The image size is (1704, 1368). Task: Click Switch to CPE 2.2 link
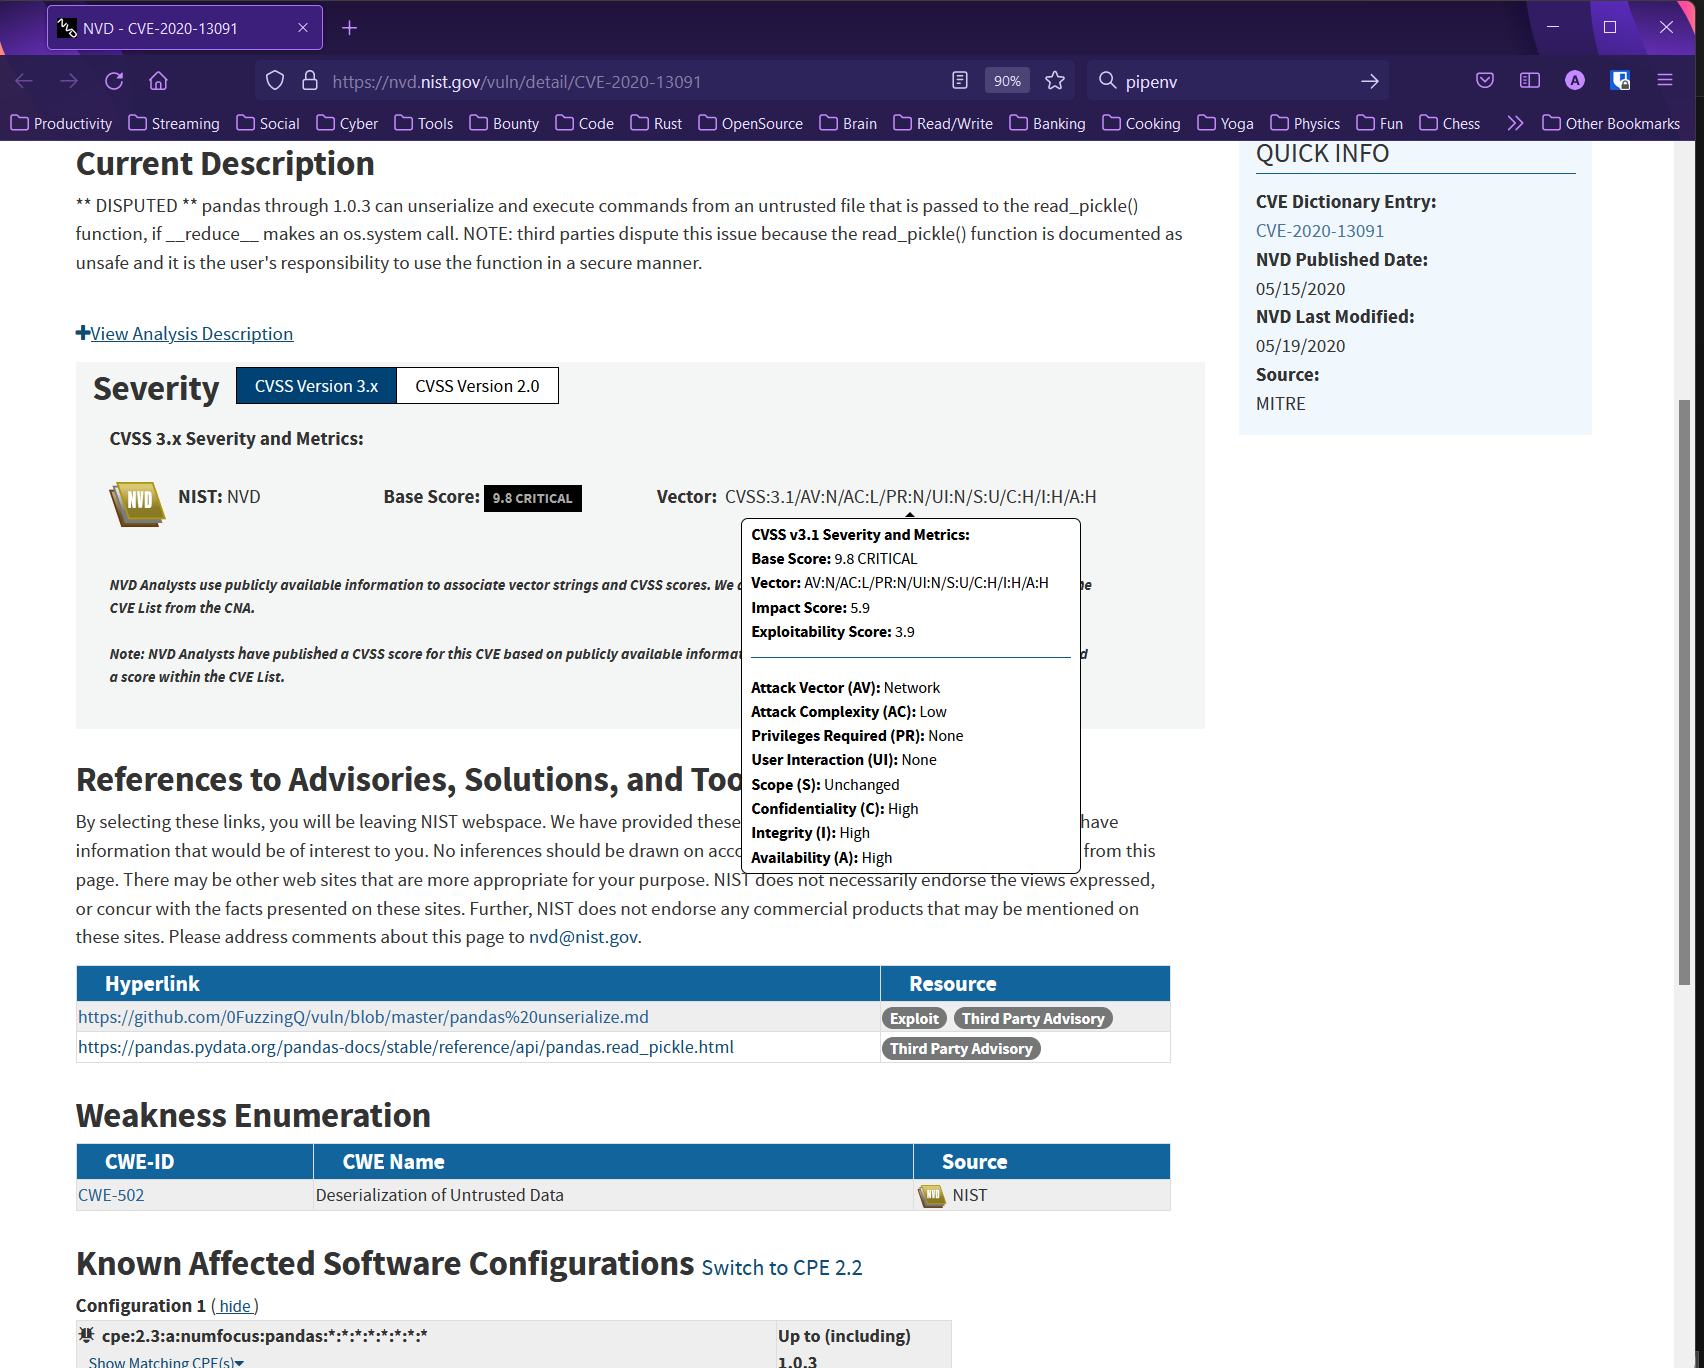coord(781,1268)
